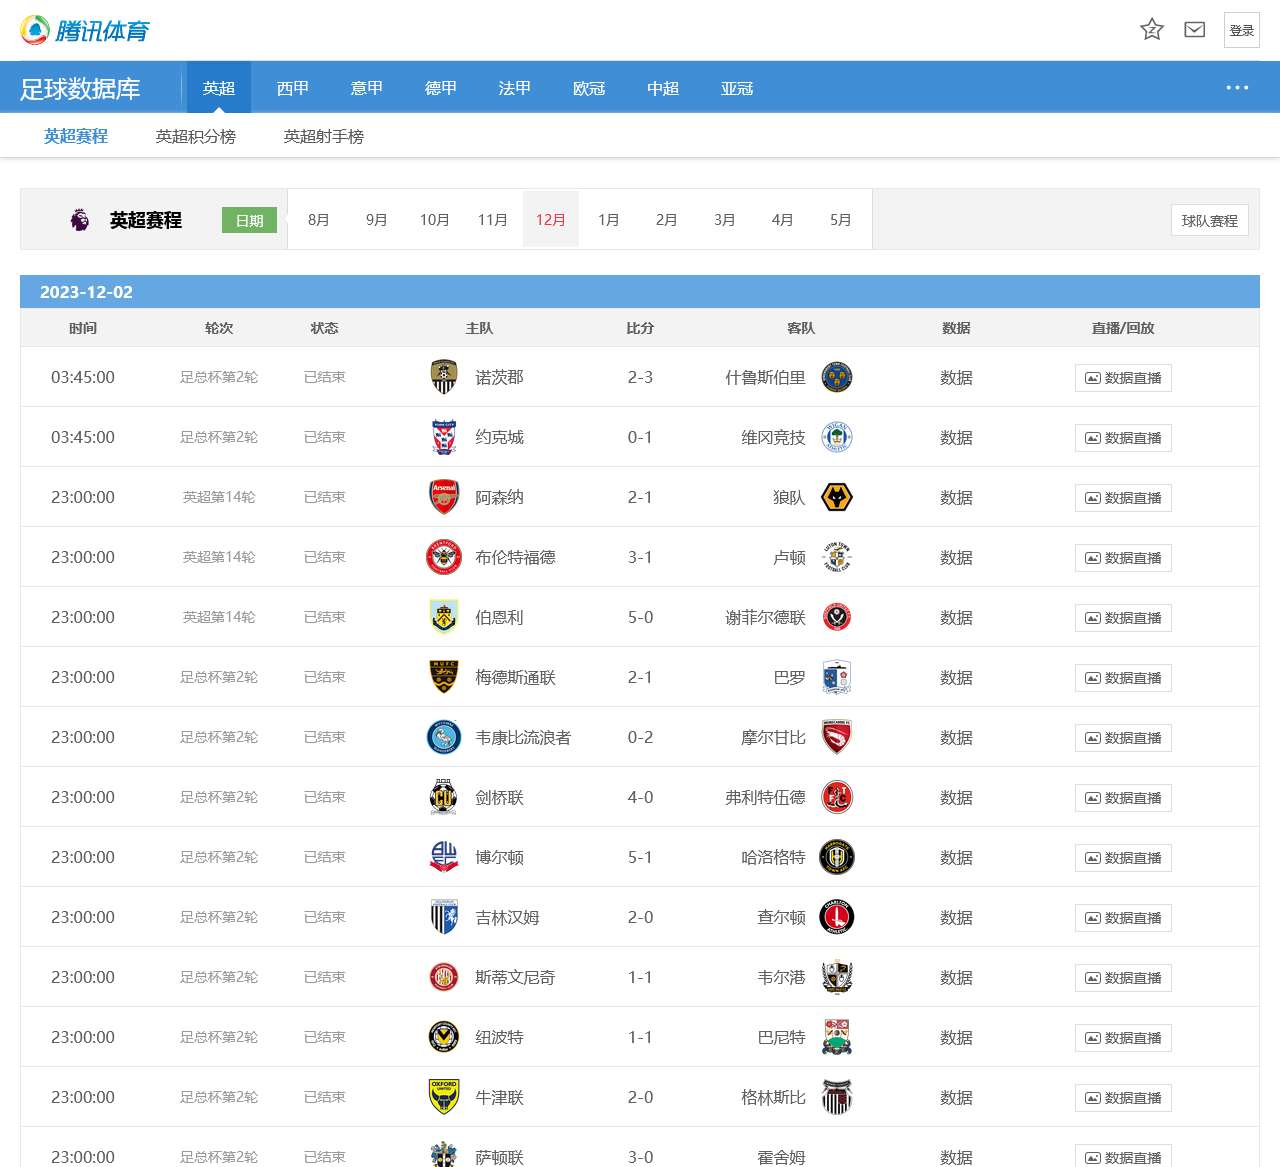Open 数据直播 for 博尔顿 match

click(1123, 858)
